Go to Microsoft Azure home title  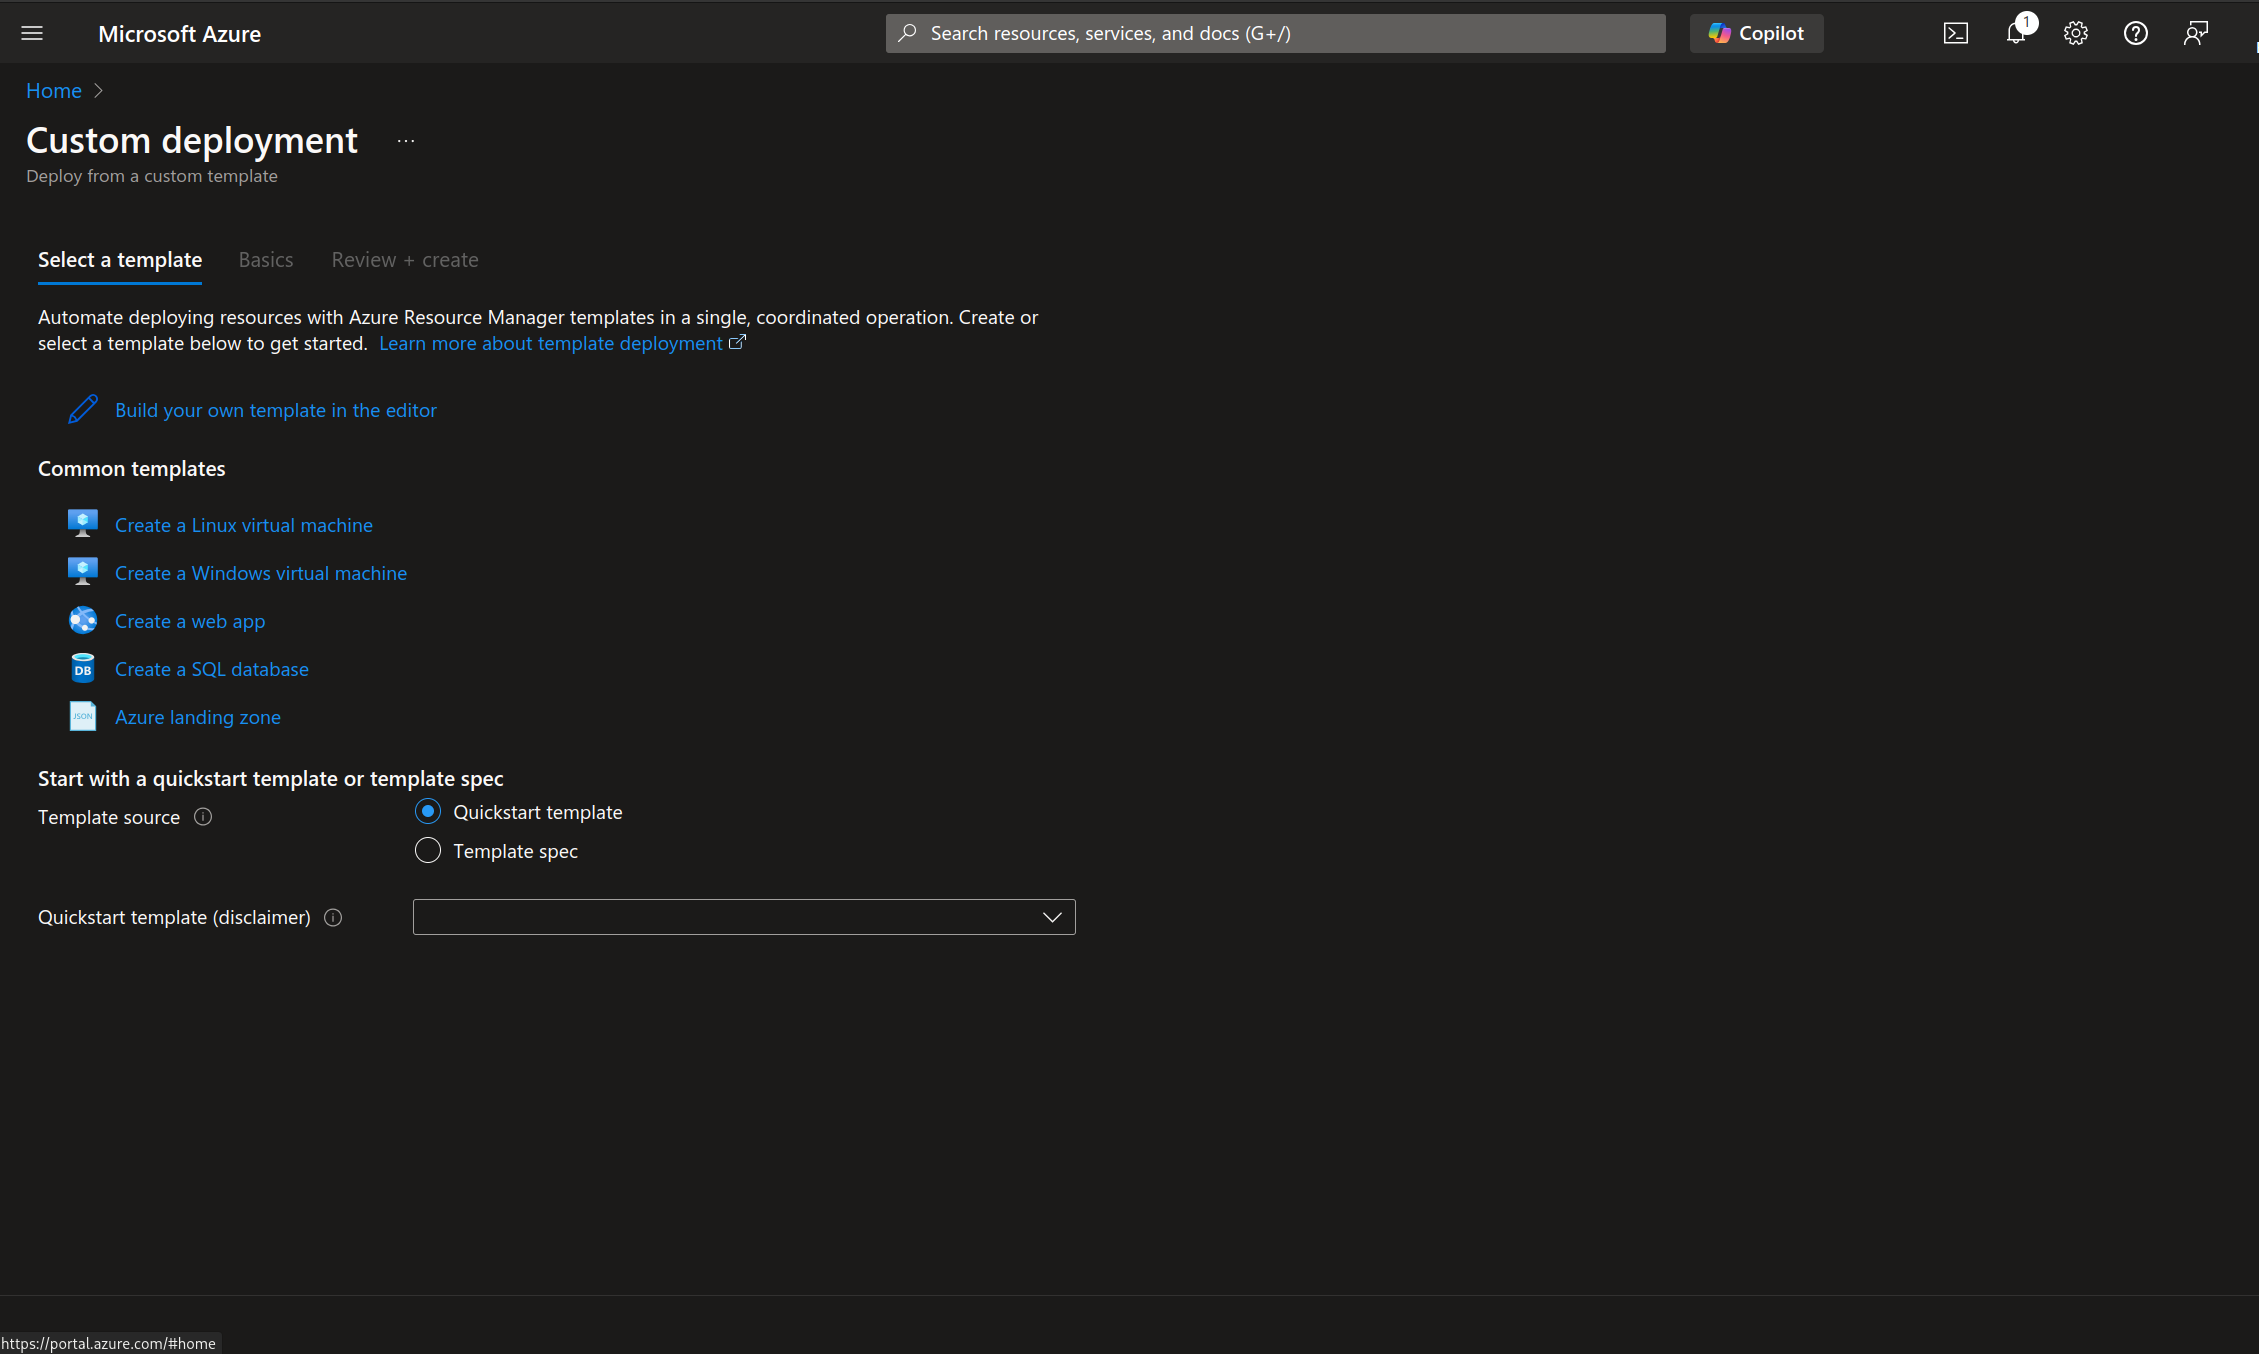(179, 34)
